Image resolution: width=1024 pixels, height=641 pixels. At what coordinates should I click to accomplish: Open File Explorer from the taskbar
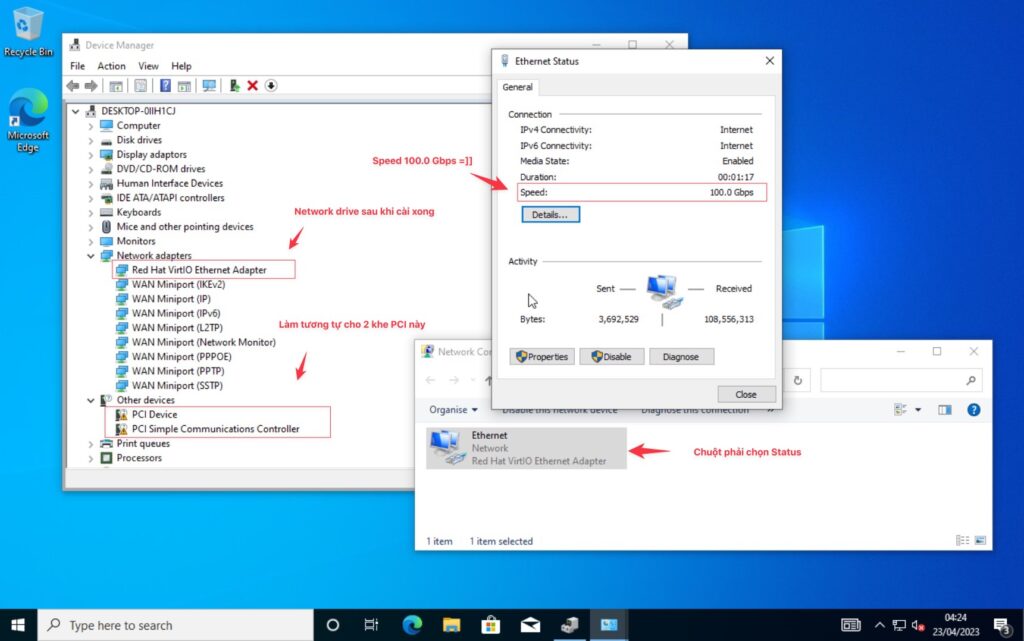coord(451,625)
